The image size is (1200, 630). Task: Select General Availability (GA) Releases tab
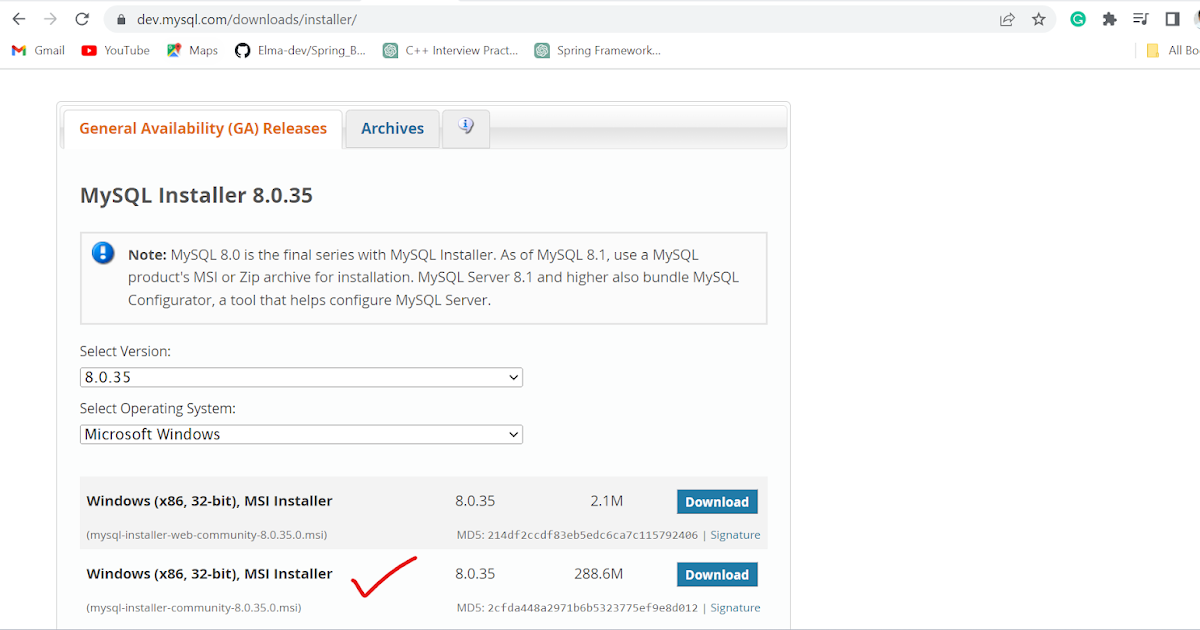click(x=203, y=128)
